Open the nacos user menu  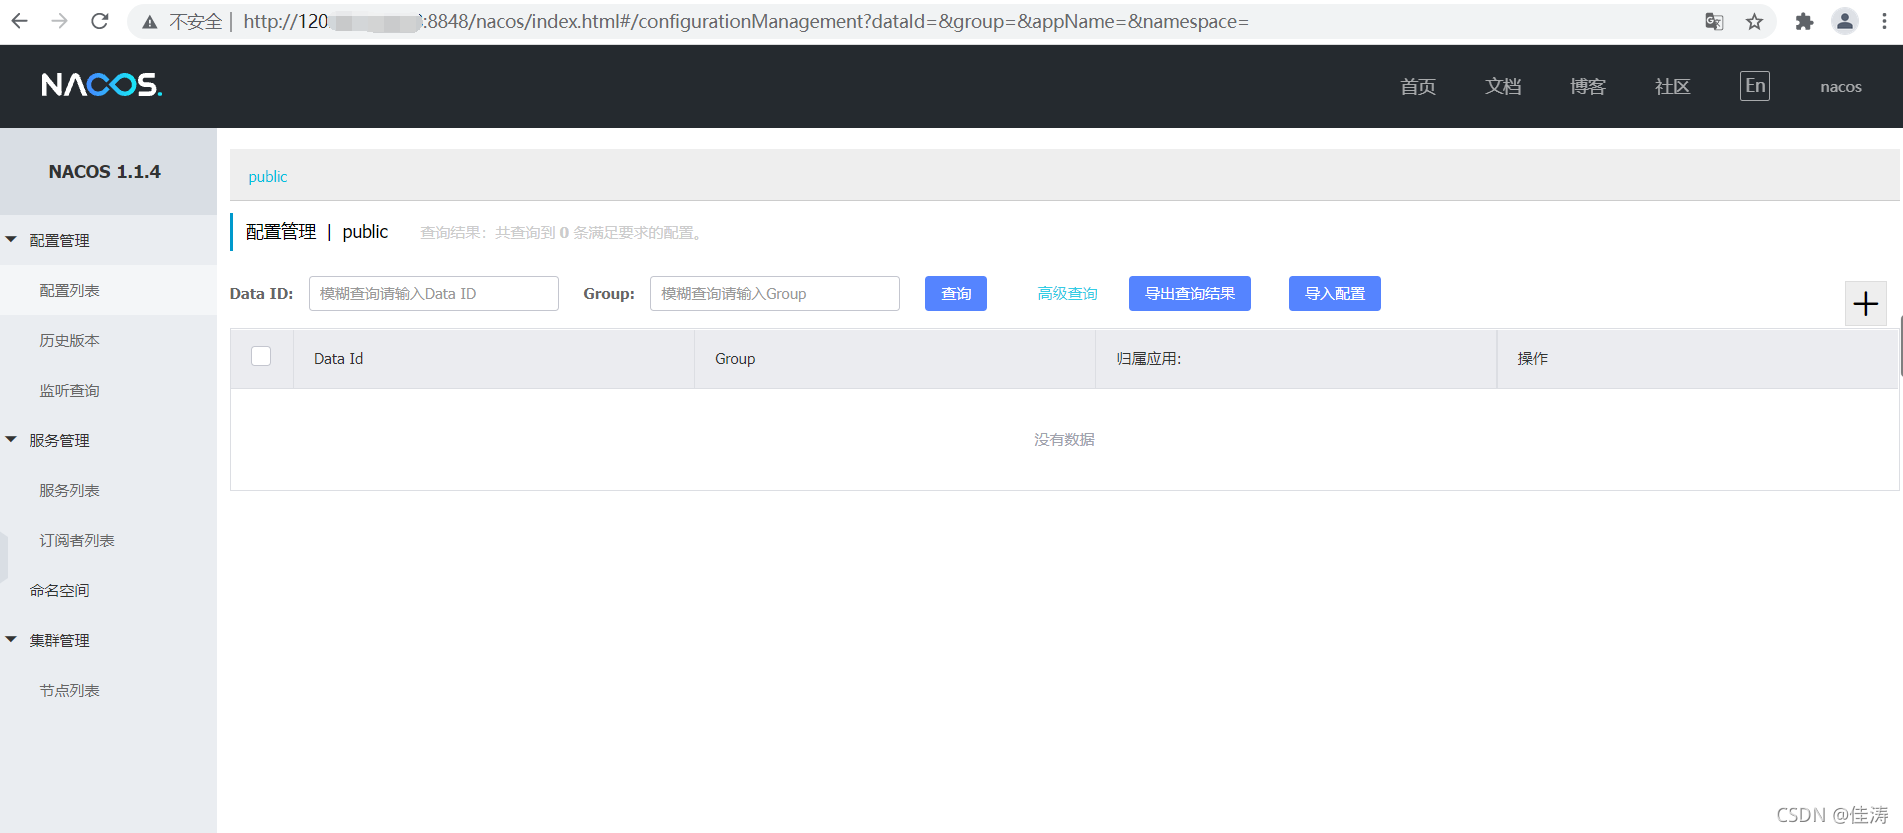point(1841,87)
